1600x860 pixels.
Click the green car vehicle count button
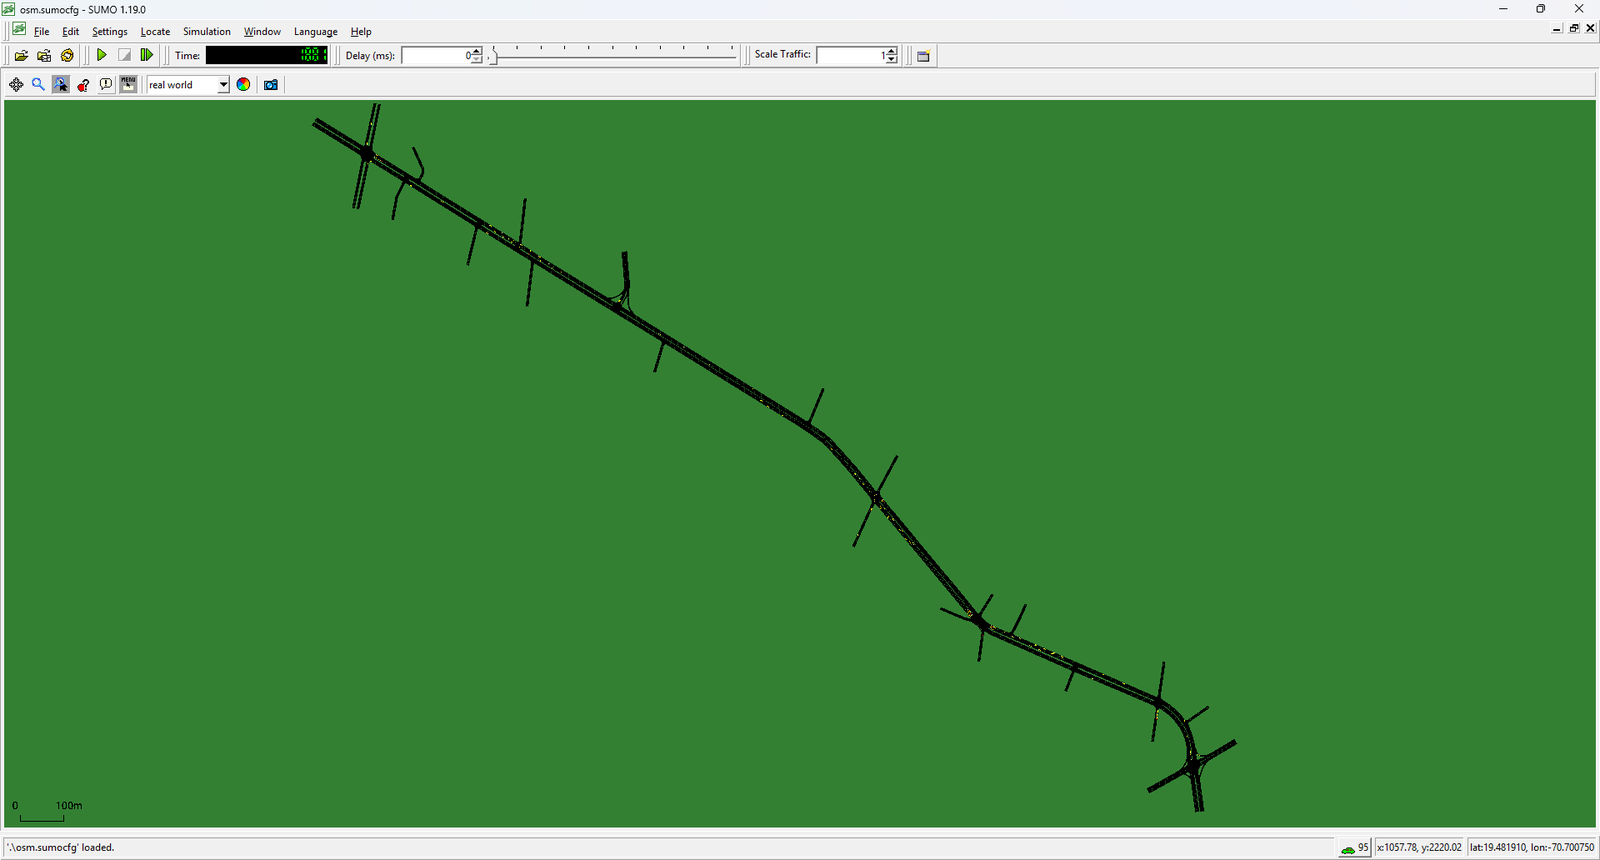tap(1355, 848)
